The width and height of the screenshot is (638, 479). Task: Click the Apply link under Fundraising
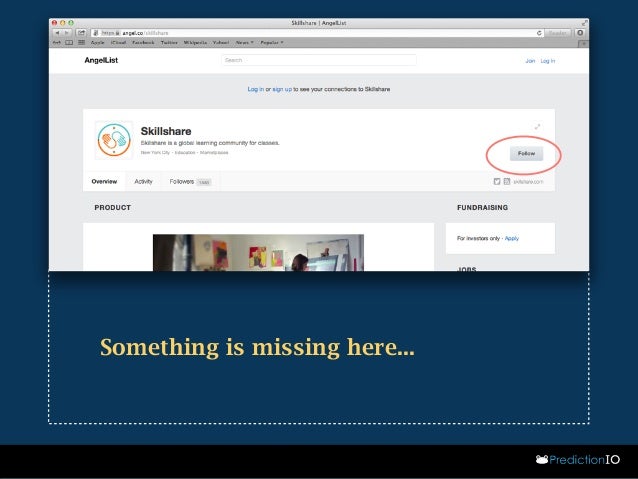(512, 238)
